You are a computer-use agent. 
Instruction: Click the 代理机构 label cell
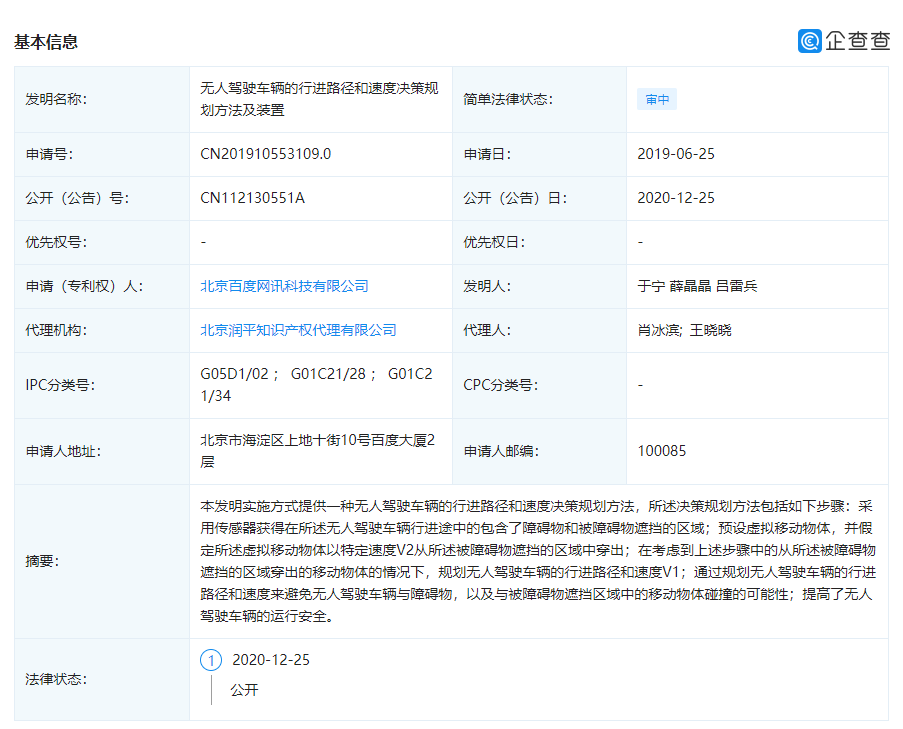point(102,330)
